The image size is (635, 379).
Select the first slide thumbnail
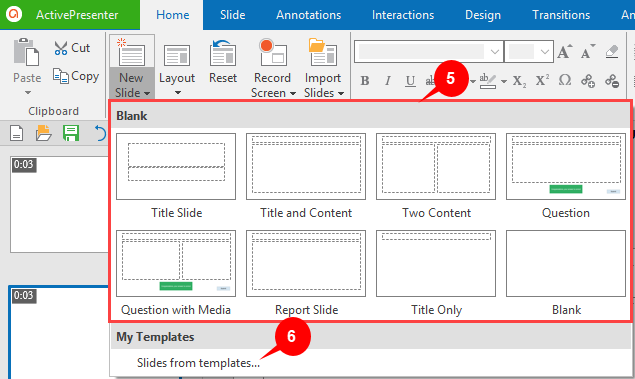pos(59,204)
